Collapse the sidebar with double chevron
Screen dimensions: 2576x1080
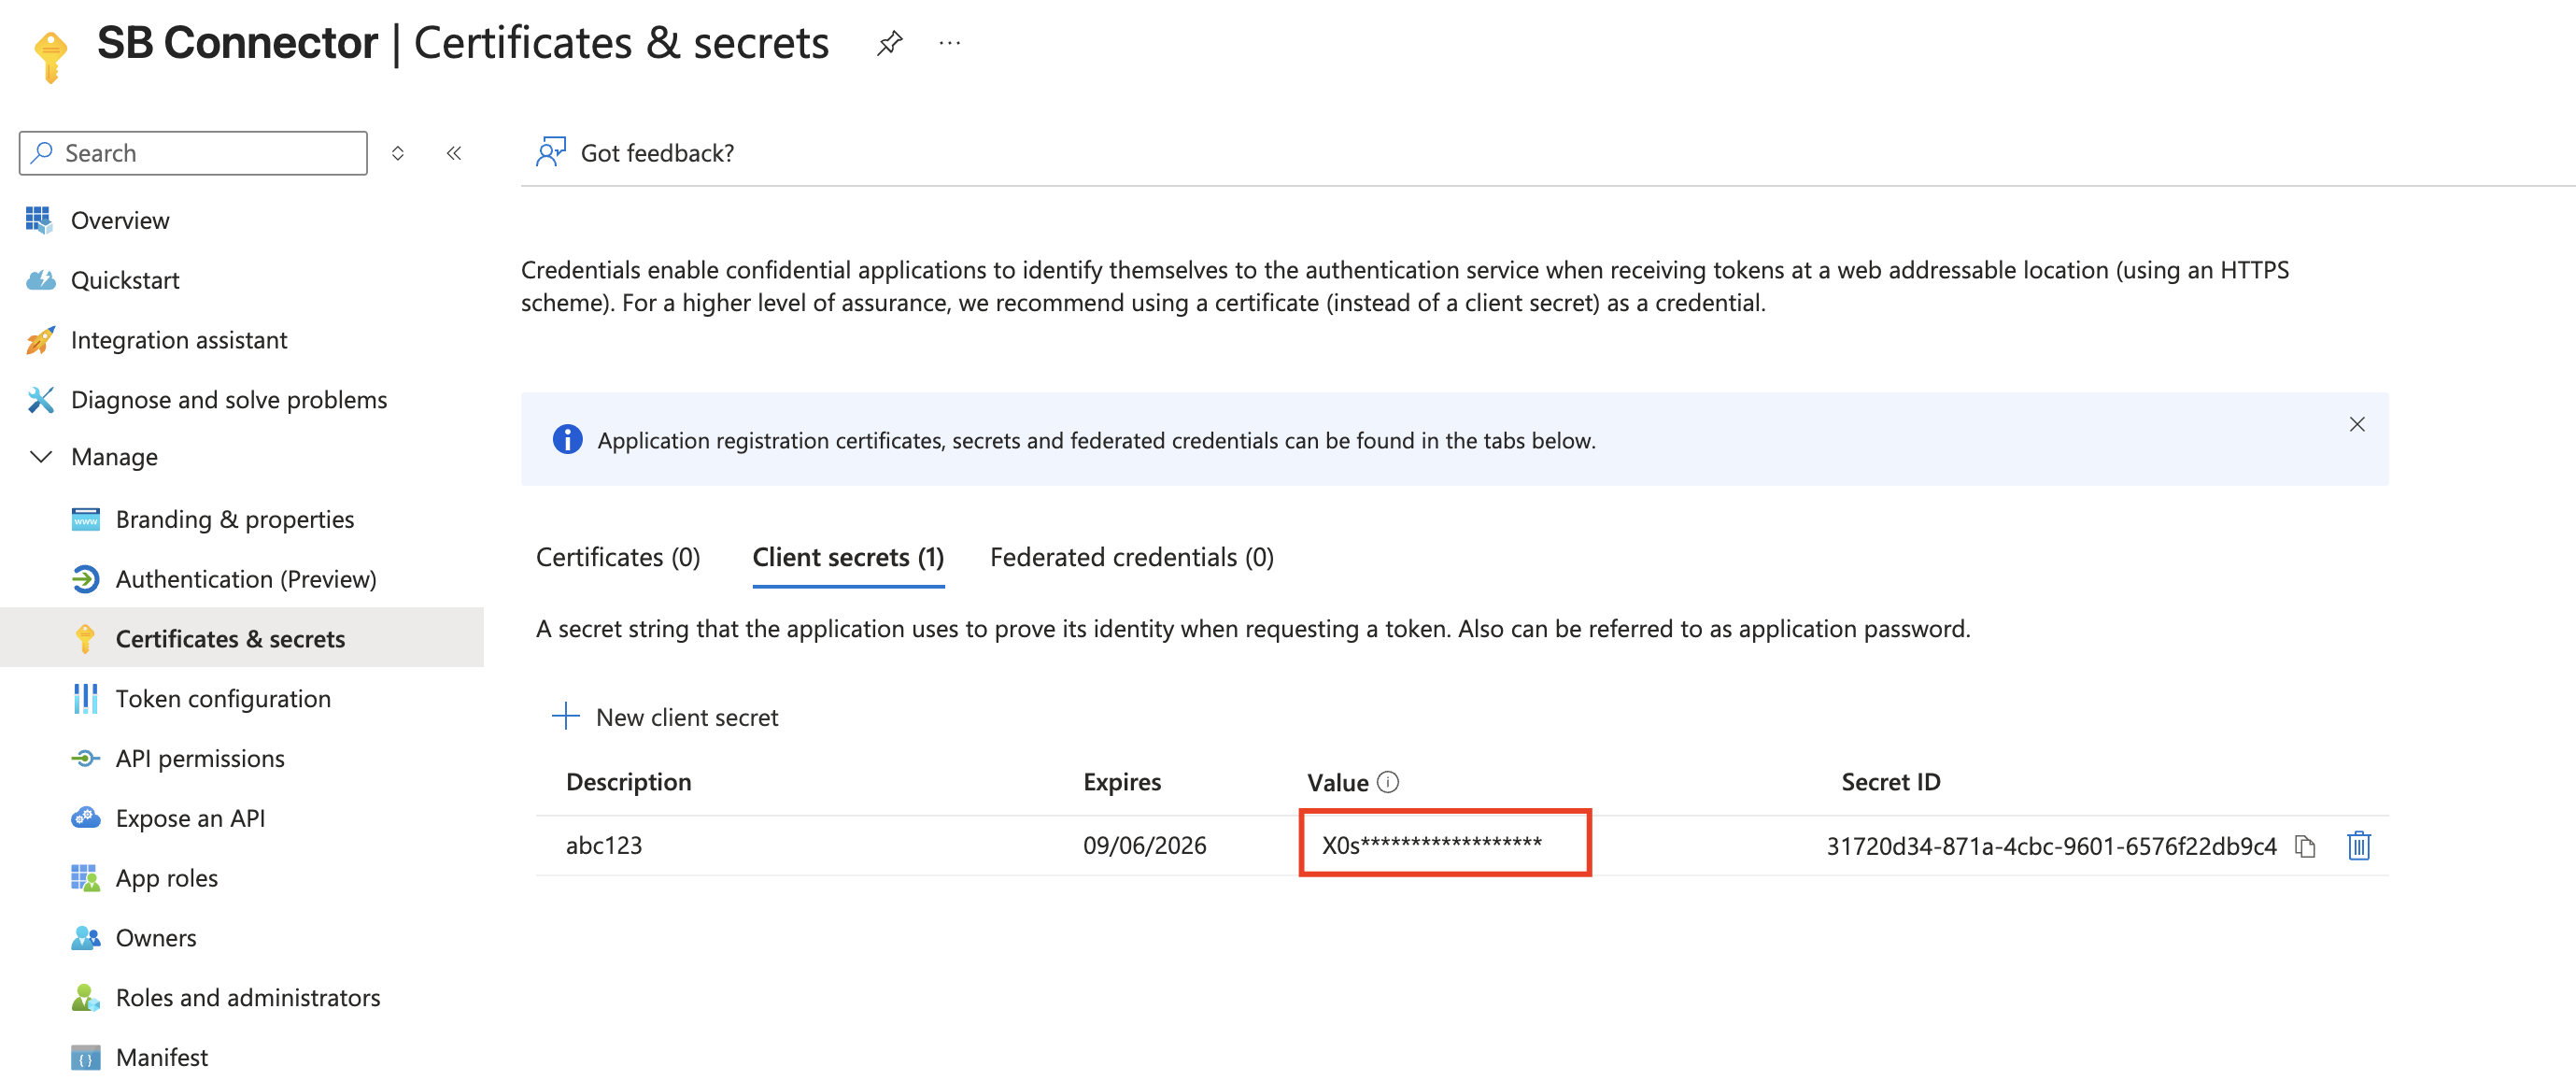[x=454, y=153]
